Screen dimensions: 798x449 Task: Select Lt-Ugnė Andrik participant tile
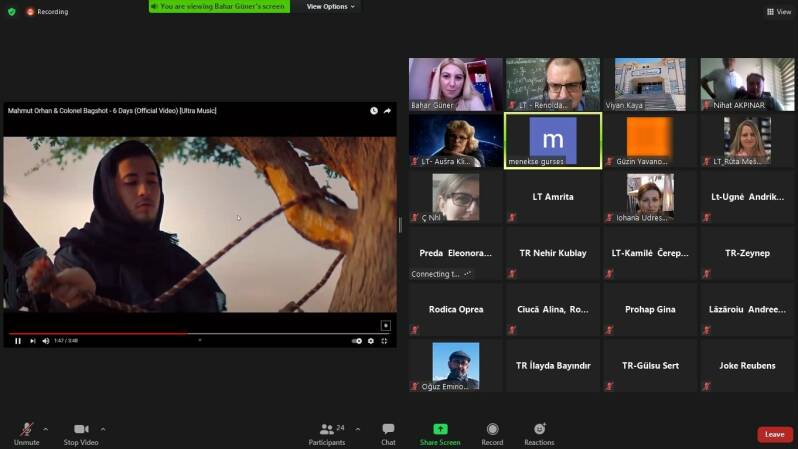pos(747,197)
